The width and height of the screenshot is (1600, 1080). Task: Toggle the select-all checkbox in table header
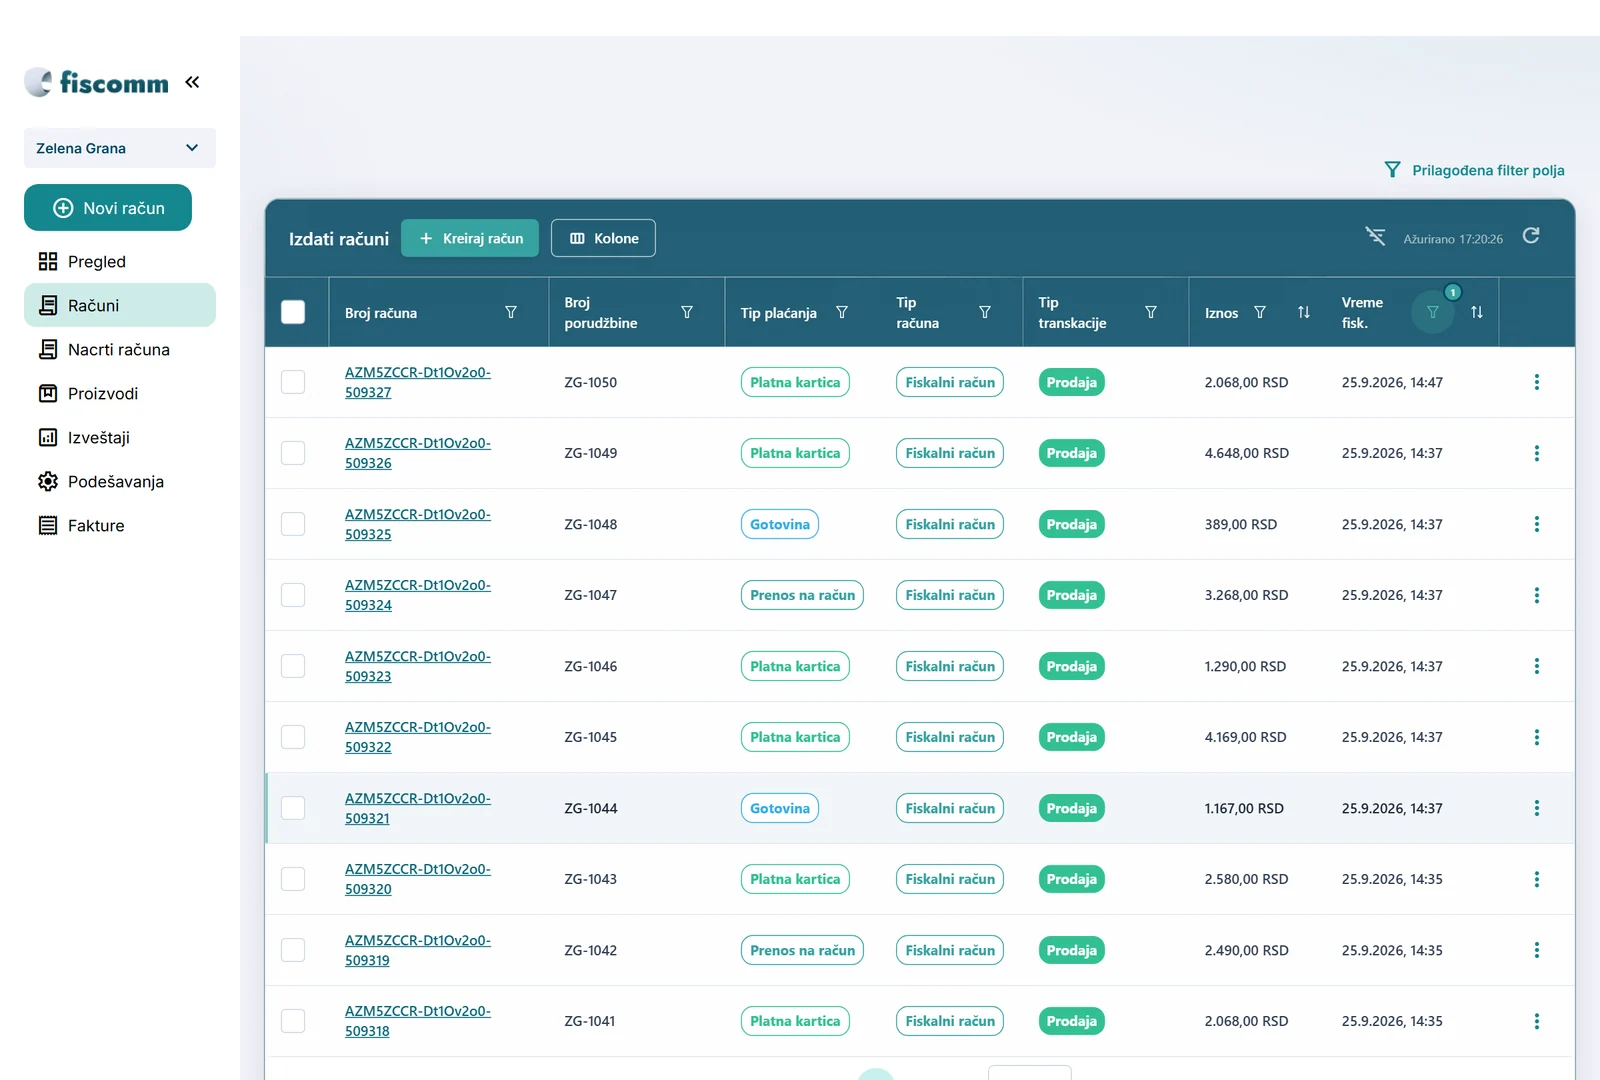[x=293, y=312]
